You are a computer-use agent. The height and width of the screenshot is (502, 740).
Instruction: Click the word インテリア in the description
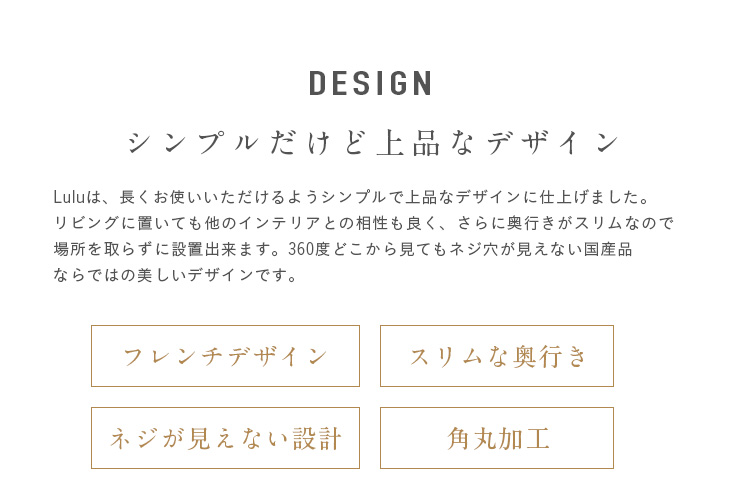click(x=280, y=223)
